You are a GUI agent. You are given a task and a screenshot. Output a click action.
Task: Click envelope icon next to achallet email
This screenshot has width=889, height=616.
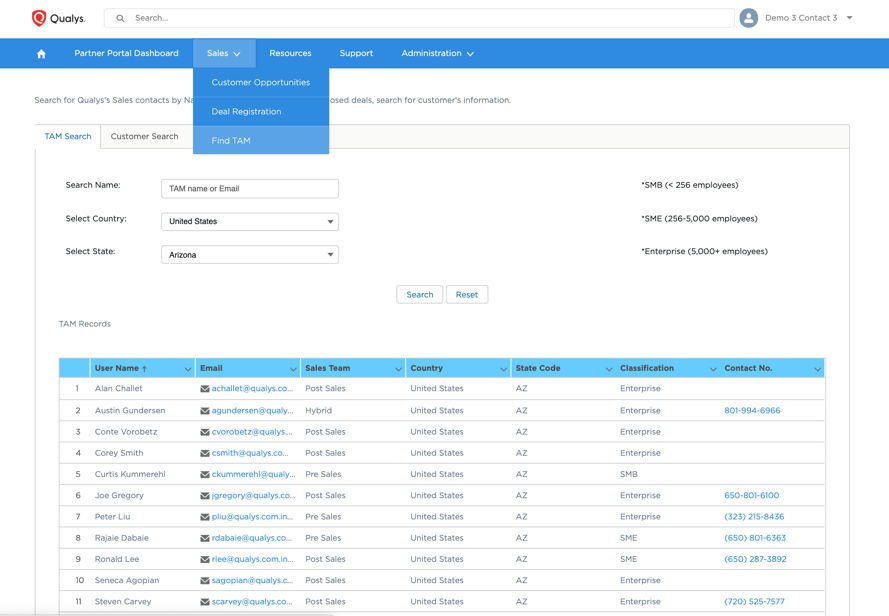205,389
